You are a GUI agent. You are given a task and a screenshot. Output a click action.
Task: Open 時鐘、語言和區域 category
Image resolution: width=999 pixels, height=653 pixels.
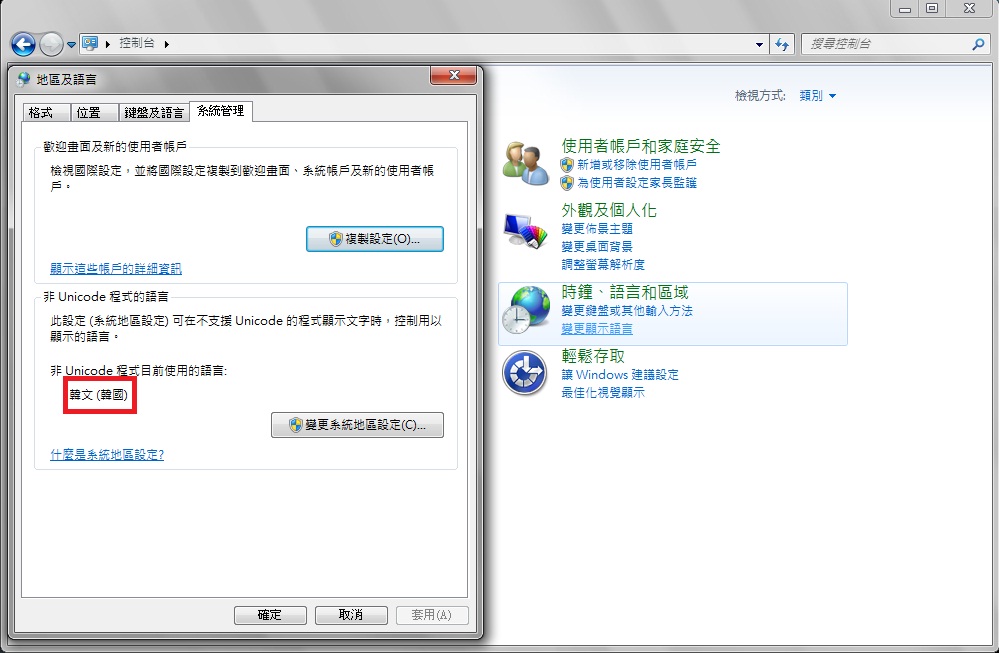(624, 292)
